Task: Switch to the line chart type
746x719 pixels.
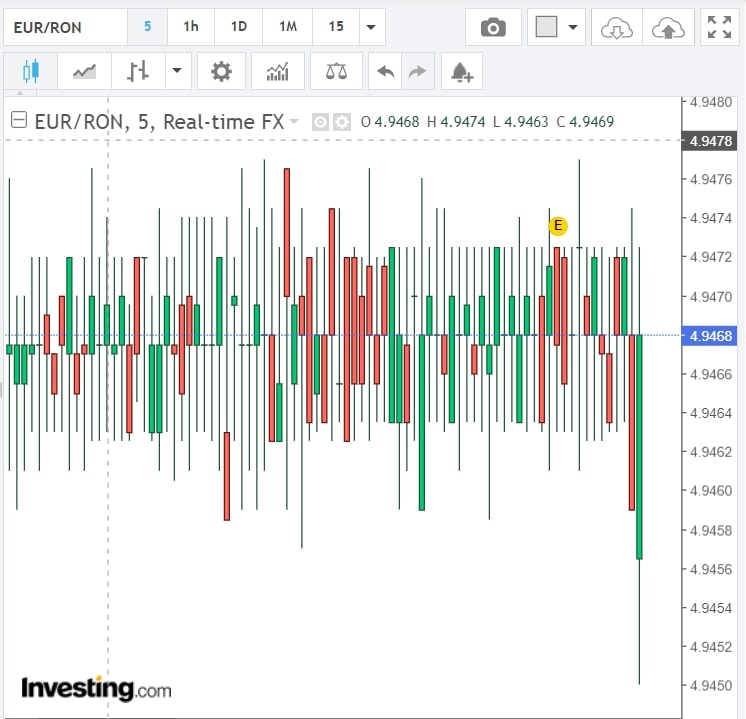Action: pos(85,71)
